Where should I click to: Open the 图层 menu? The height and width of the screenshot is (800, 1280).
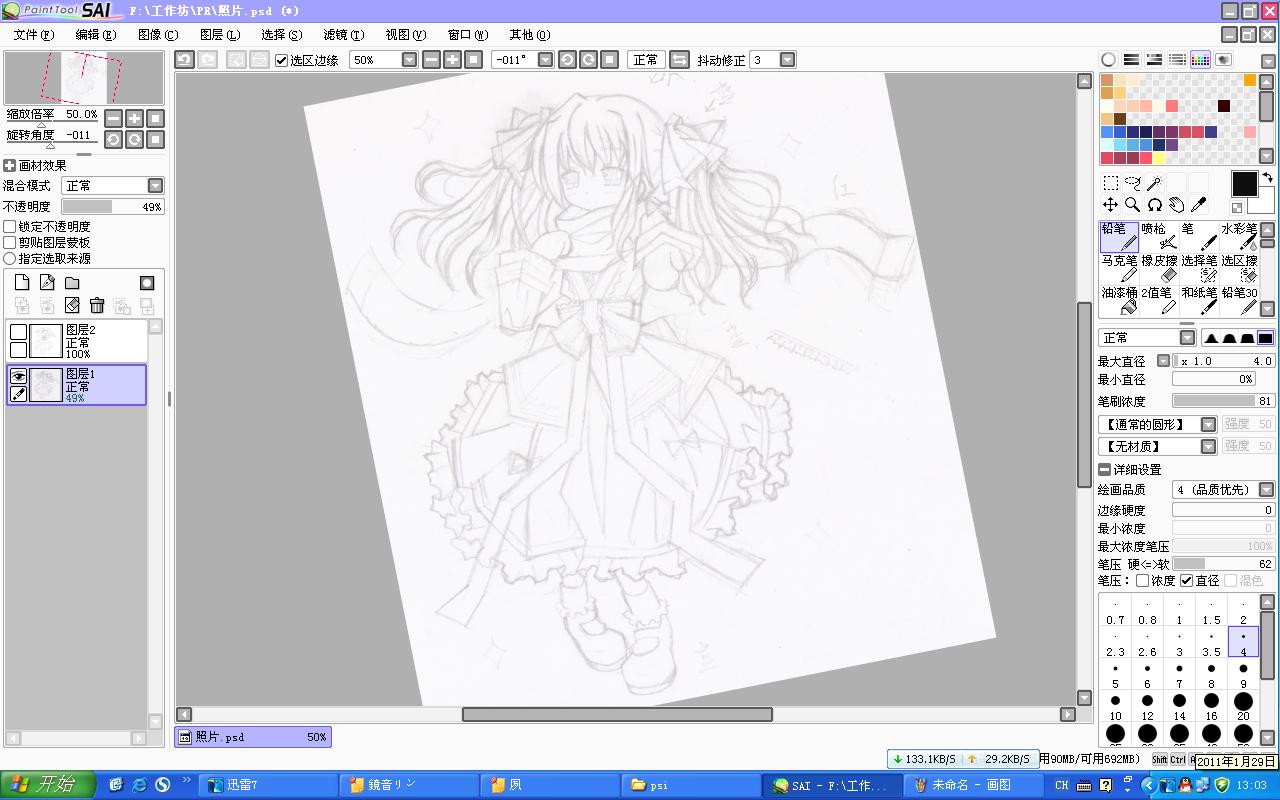219,34
